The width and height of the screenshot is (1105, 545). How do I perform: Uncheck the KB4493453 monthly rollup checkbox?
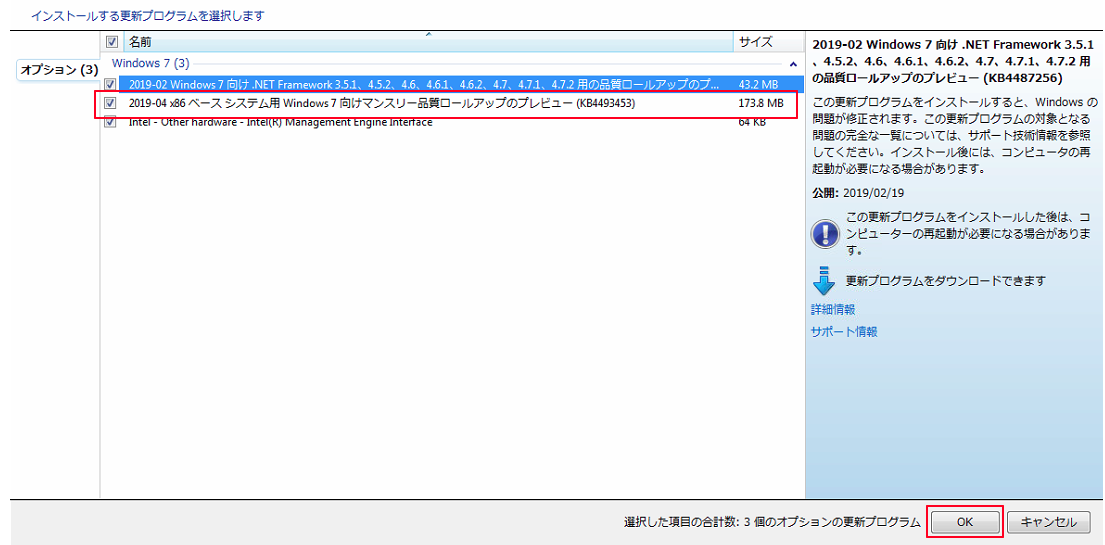(111, 103)
